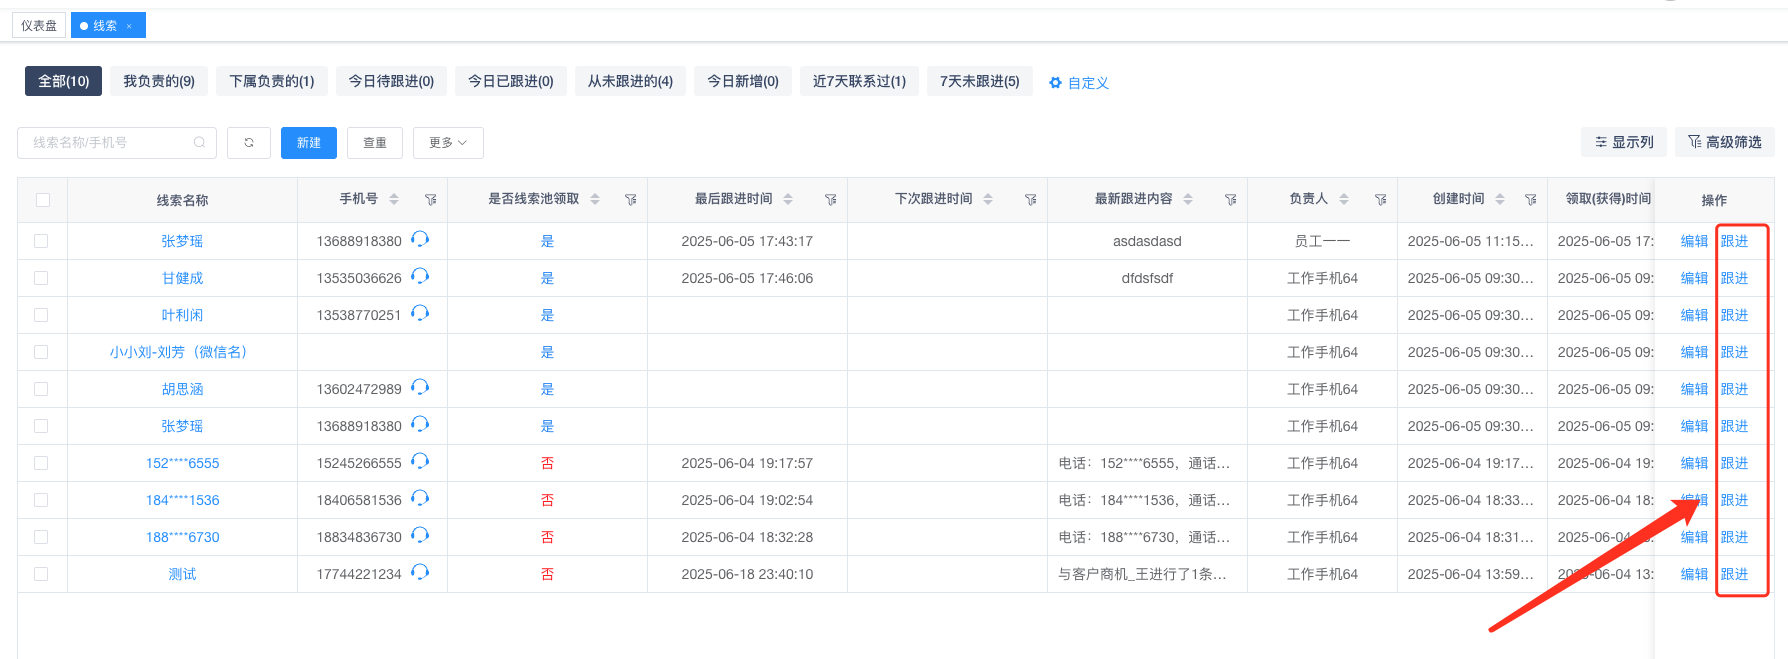1788x659 pixels.
Task: Click the blue 新建 button
Action: tap(309, 143)
